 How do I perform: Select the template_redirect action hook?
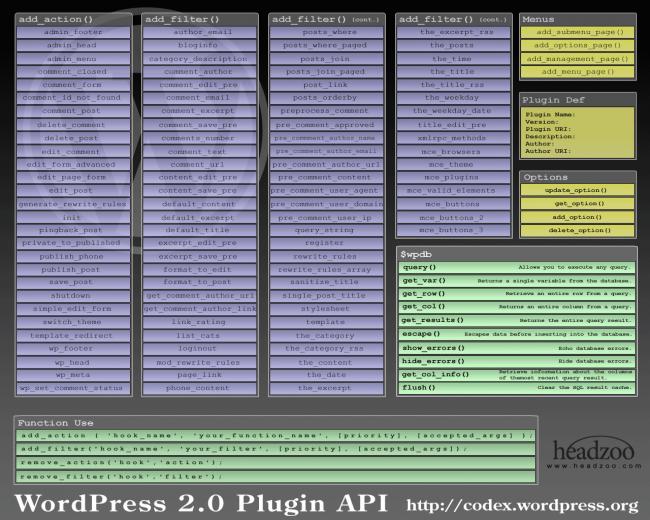coord(73,335)
